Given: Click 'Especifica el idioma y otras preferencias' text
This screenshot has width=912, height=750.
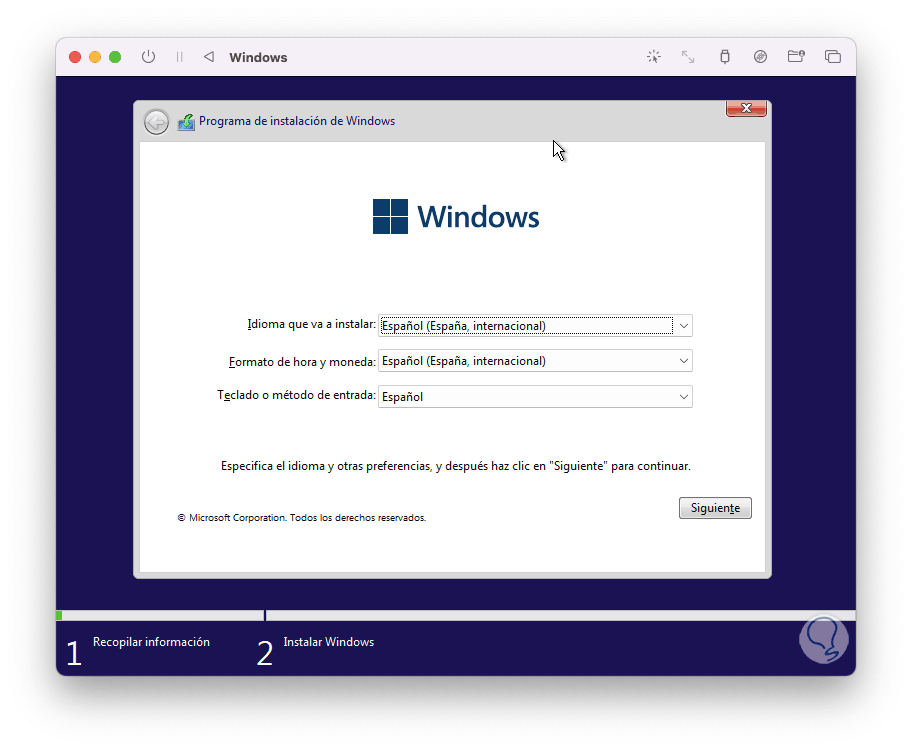Looking at the screenshot, I should click(x=456, y=466).
